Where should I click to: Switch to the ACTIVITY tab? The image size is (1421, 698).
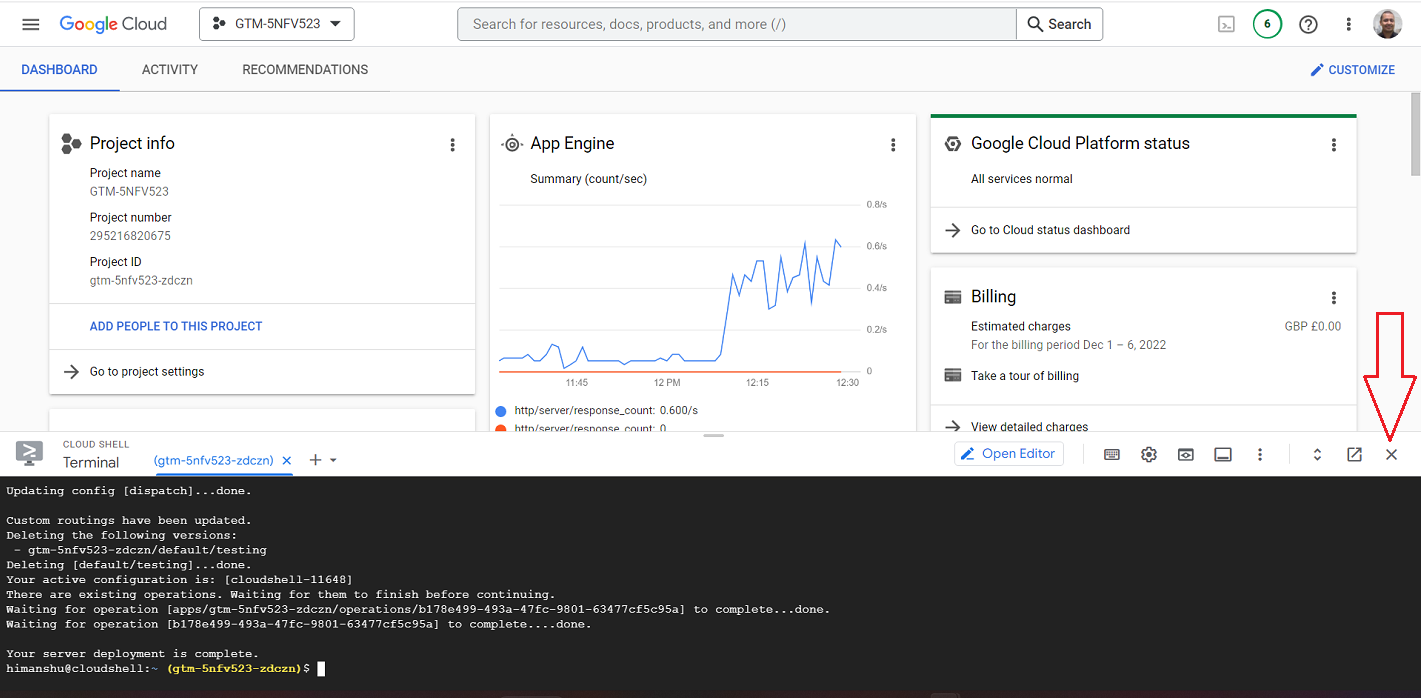(x=170, y=70)
